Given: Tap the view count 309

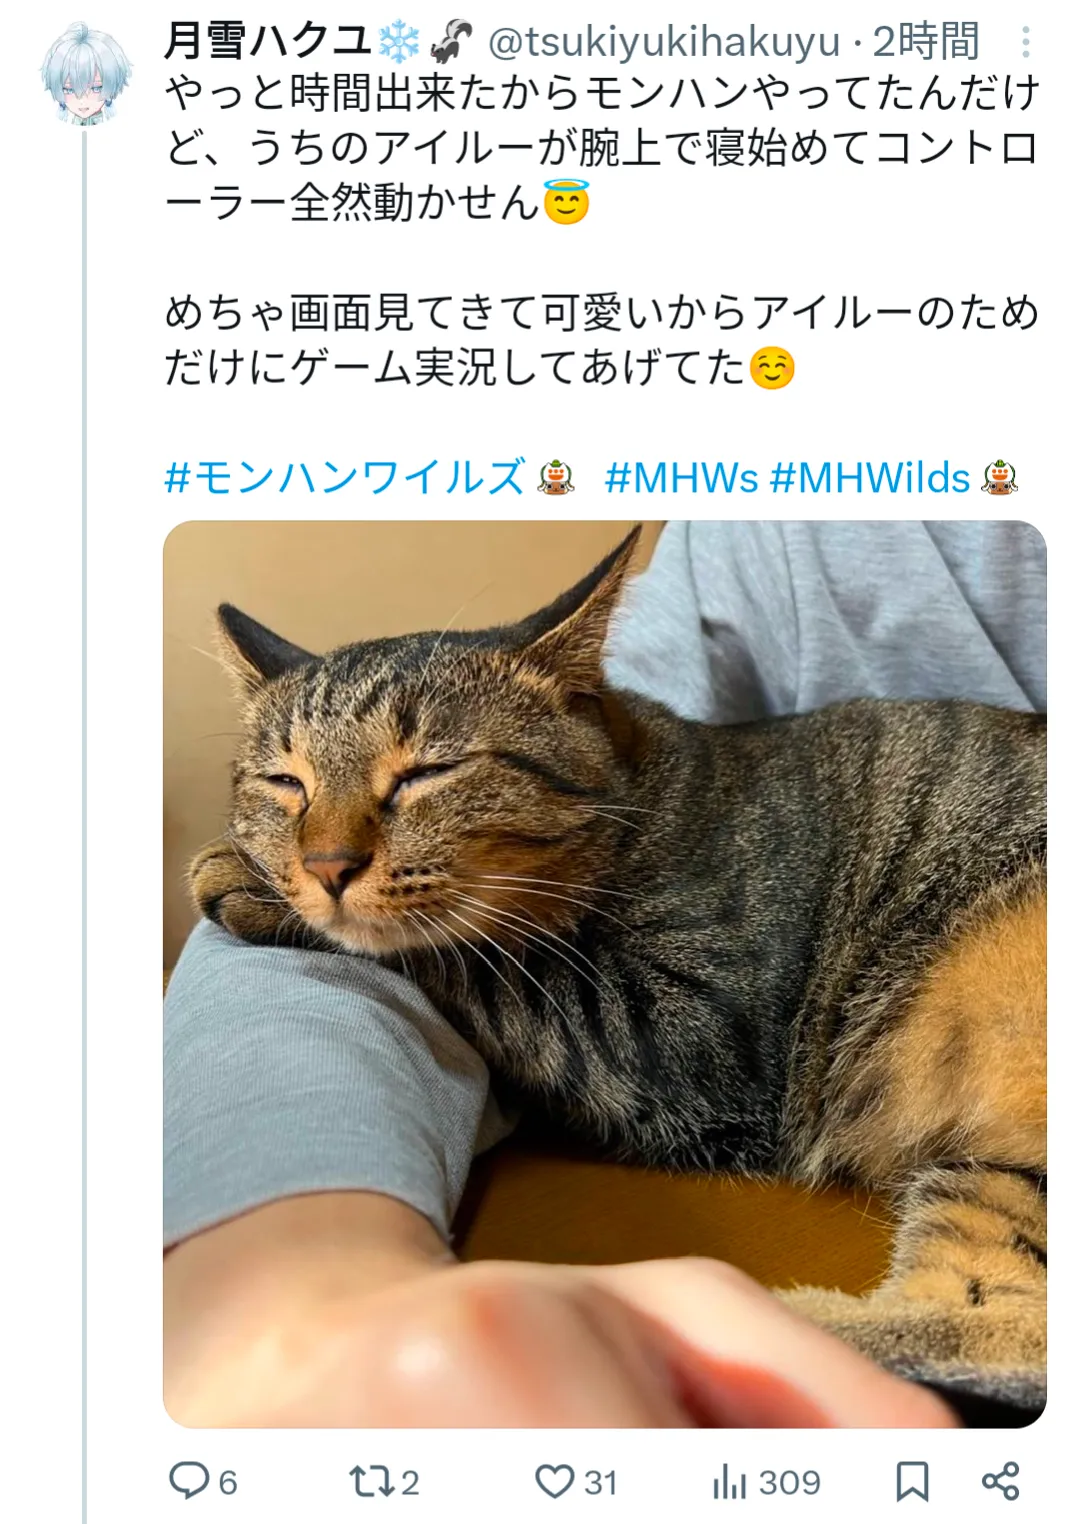Looking at the screenshot, I should coord(789,1482).
